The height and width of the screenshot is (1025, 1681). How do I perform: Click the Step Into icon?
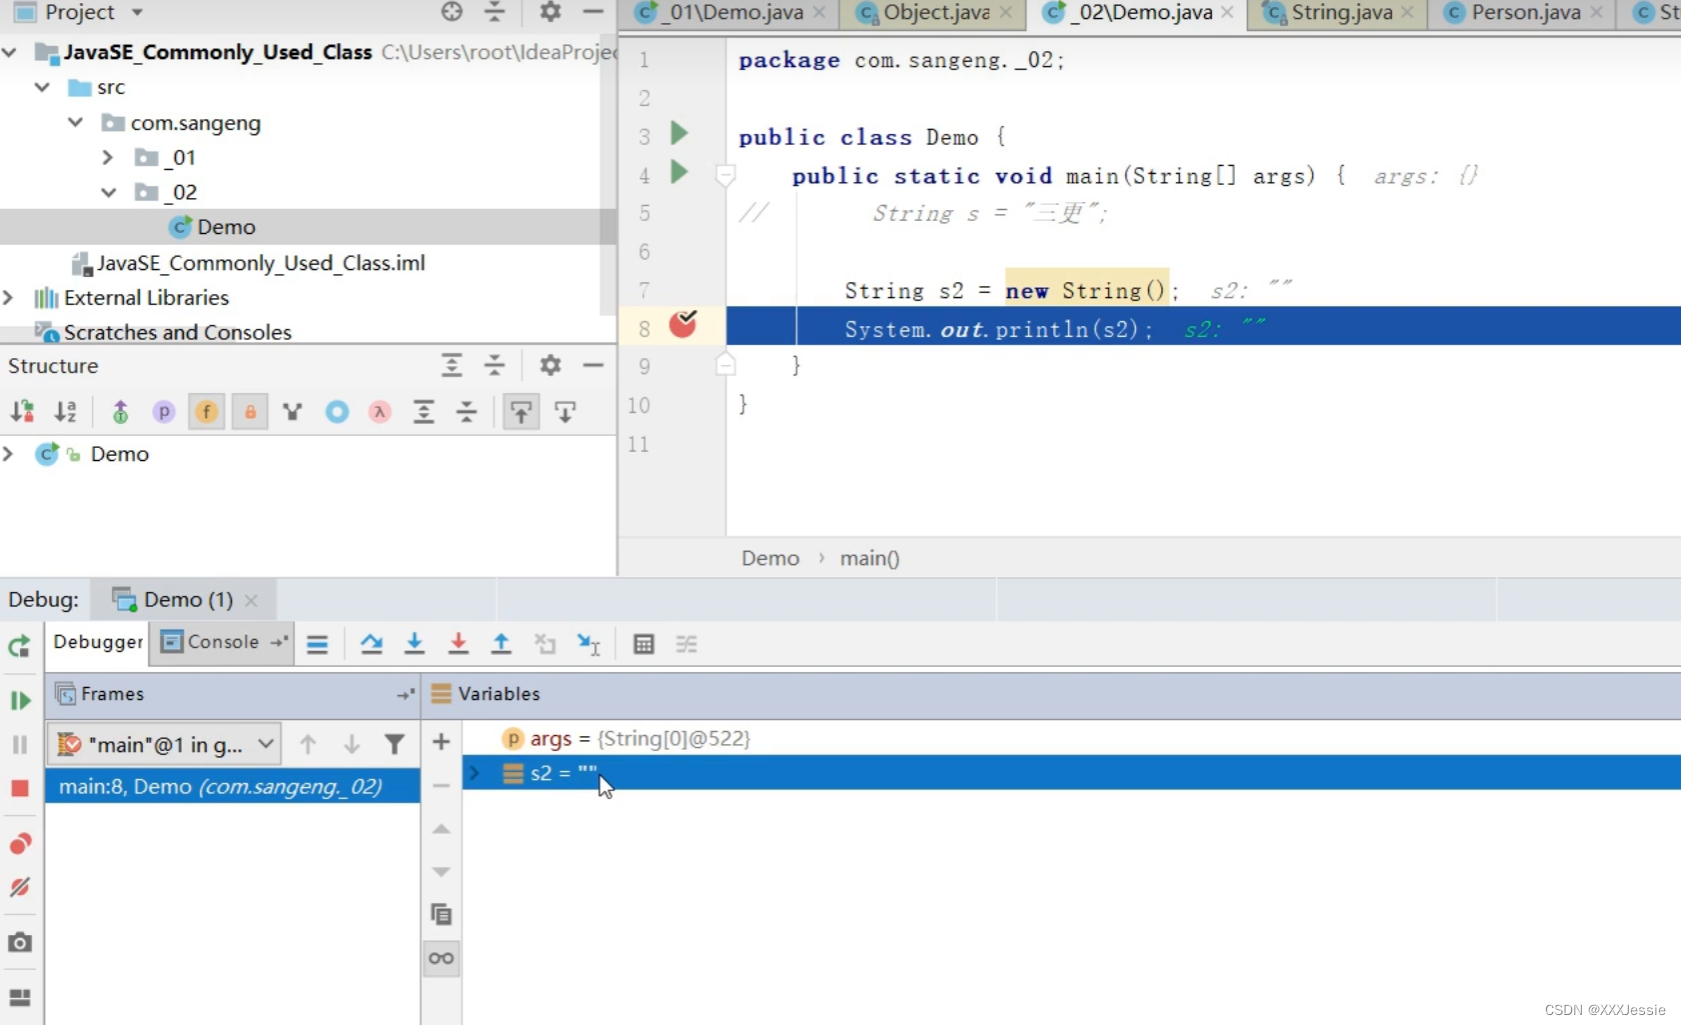(x=414, y=644)
